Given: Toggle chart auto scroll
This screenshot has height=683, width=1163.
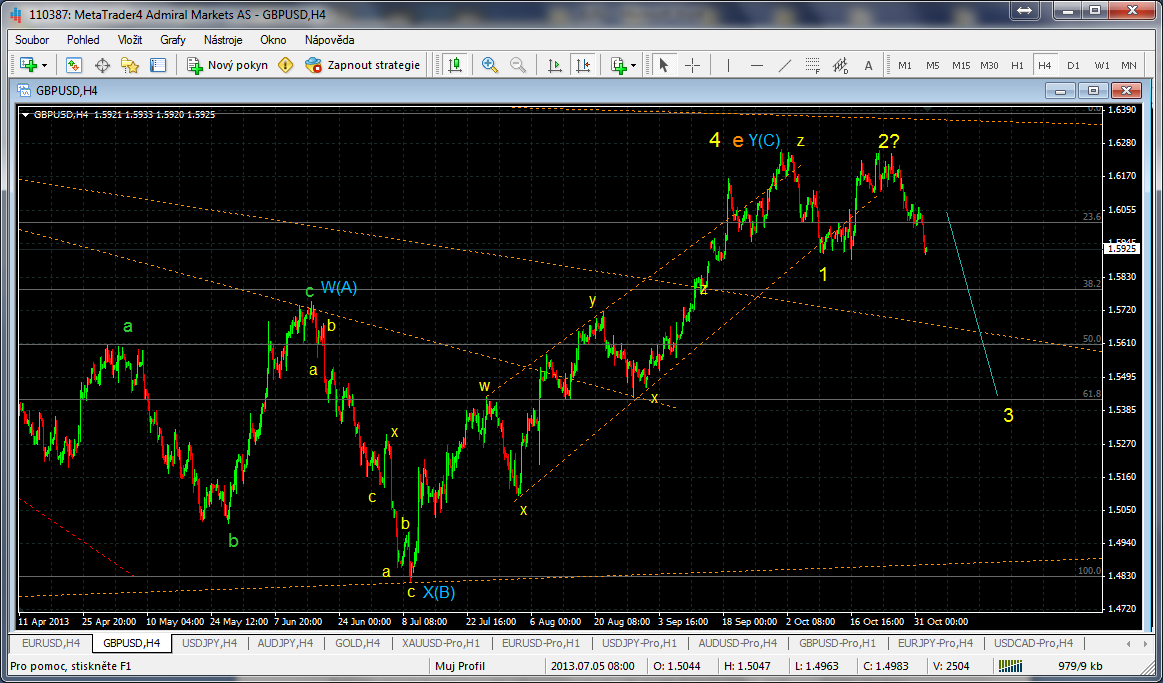Looking at the screenshot, I should (554, 65).
